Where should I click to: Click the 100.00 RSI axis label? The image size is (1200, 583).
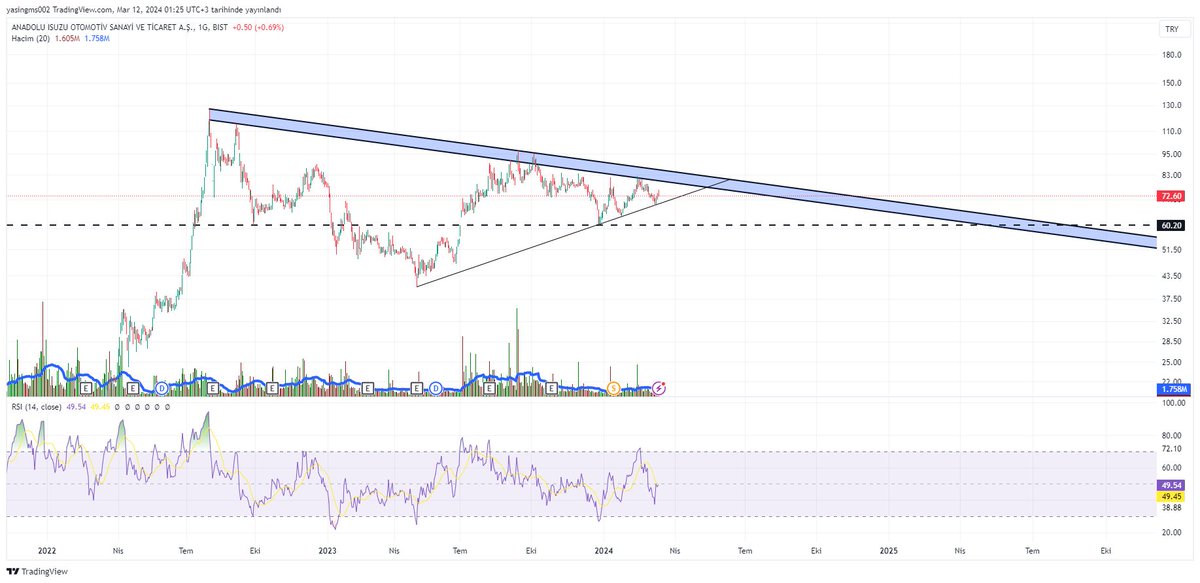click(1172, 404)
